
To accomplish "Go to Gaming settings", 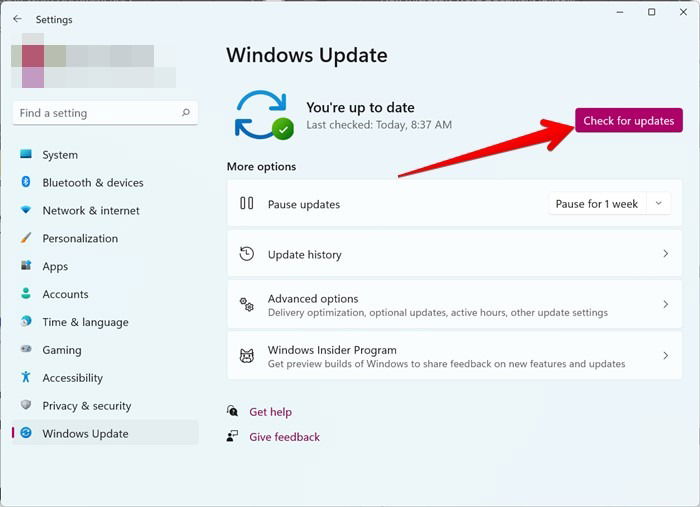I will click(105, 350).
